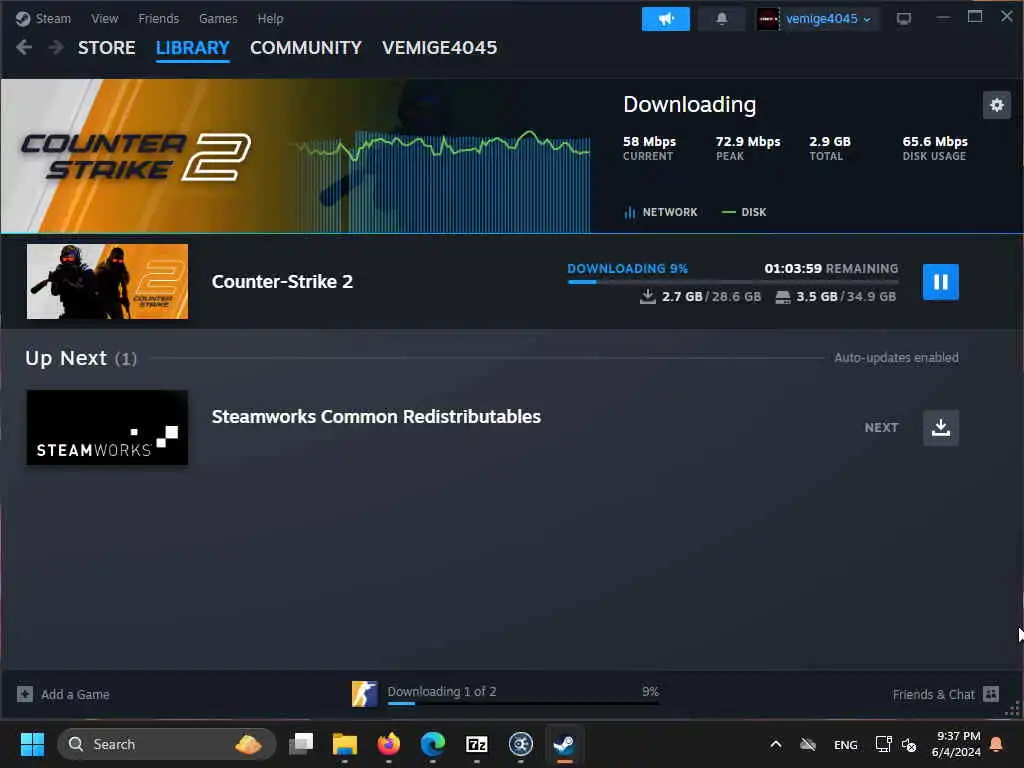Image resolution: width=1024 pixels, height=768 pixels.
Task: Go back with the left arrow
Action: (x=24, y=48)
